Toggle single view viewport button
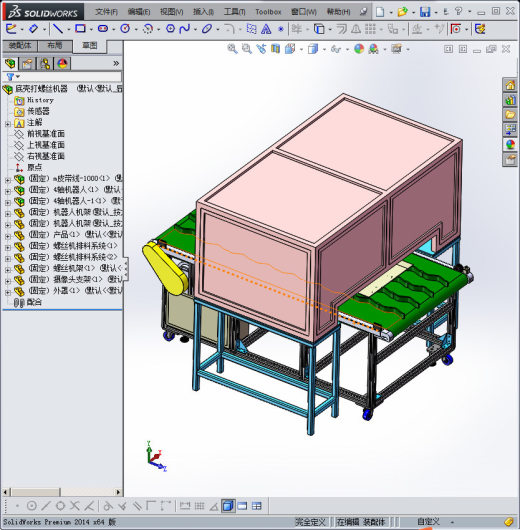 click(x=242, y=506)
